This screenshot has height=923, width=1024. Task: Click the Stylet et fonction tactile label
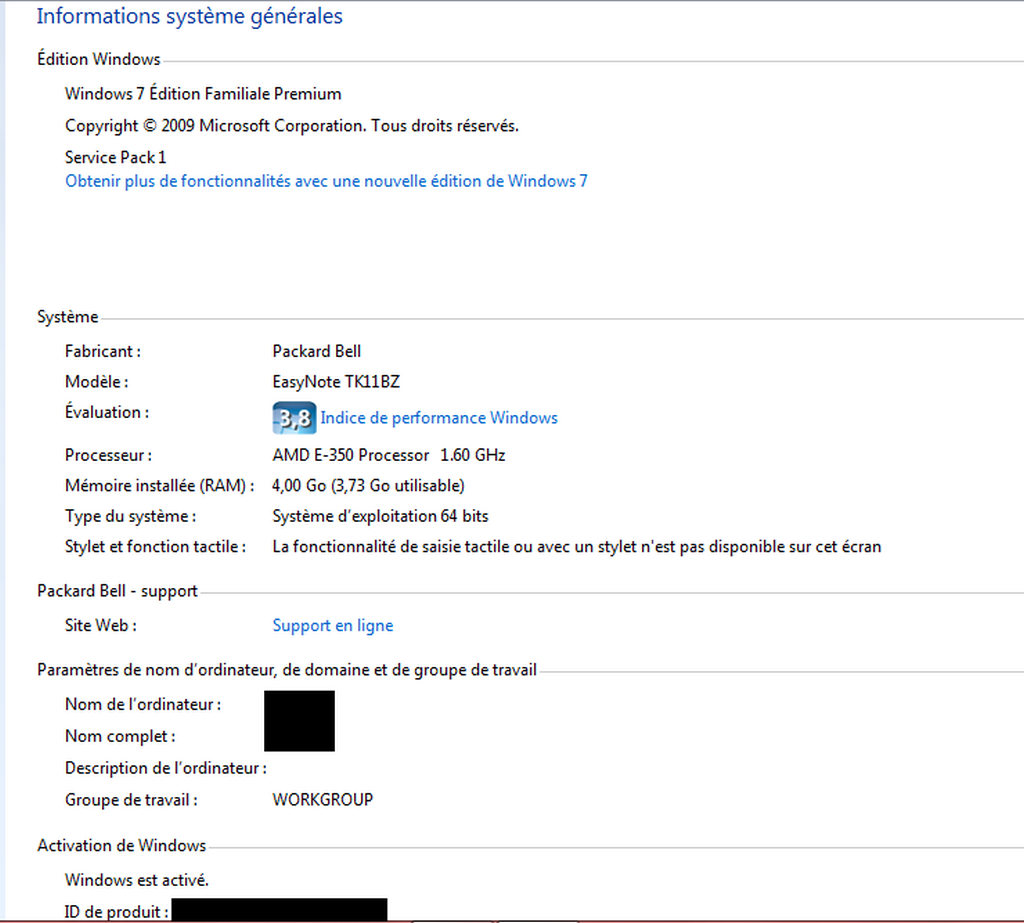tap(155, 547)
